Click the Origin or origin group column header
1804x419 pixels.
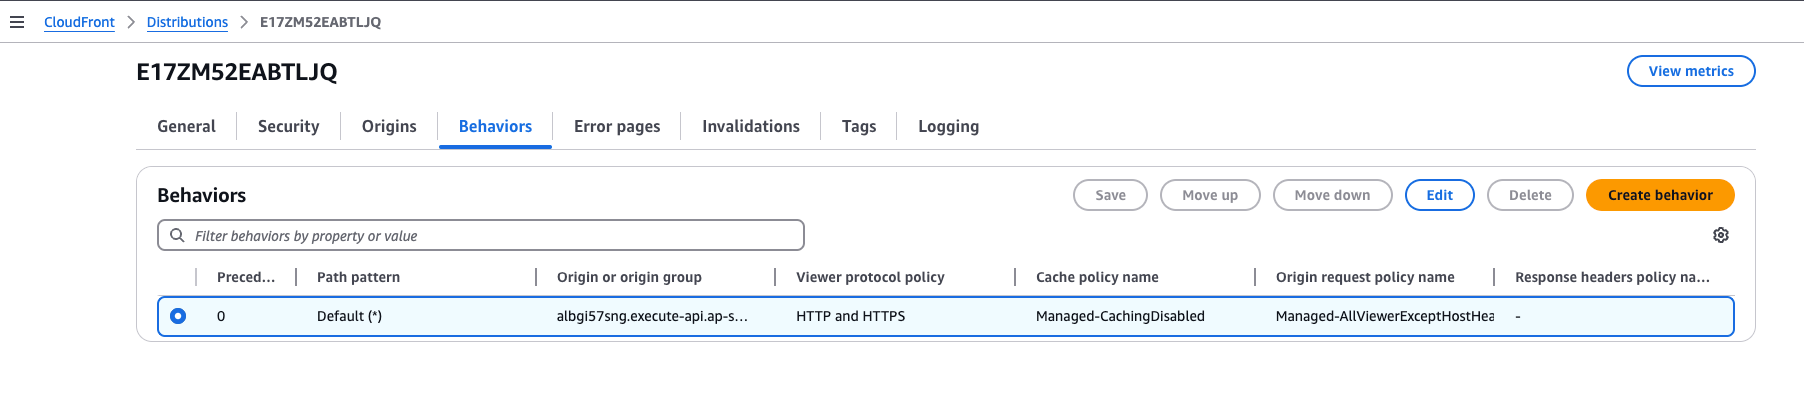click(629, 277)
